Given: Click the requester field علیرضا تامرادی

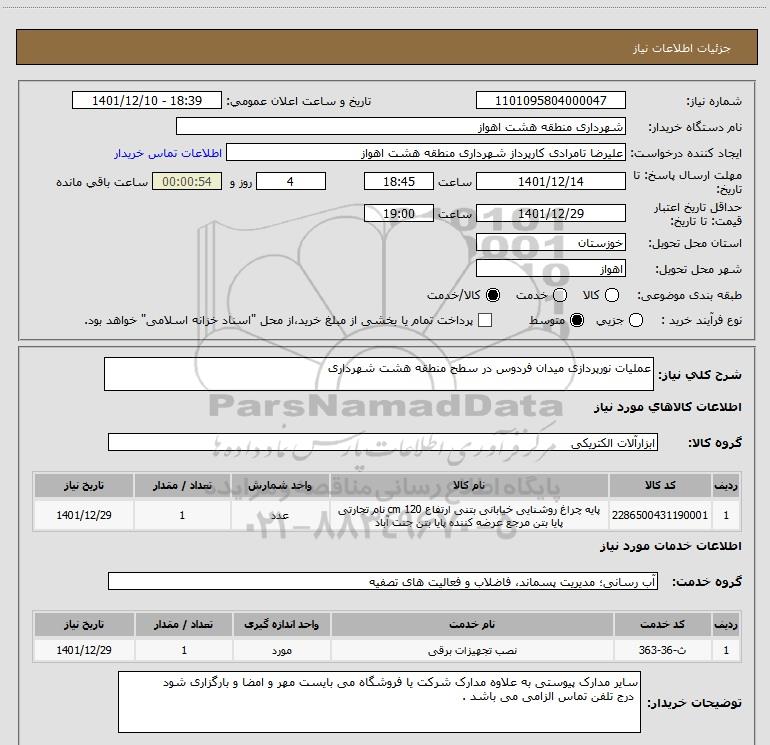Looking at the screenshot, I should point(426,153).
